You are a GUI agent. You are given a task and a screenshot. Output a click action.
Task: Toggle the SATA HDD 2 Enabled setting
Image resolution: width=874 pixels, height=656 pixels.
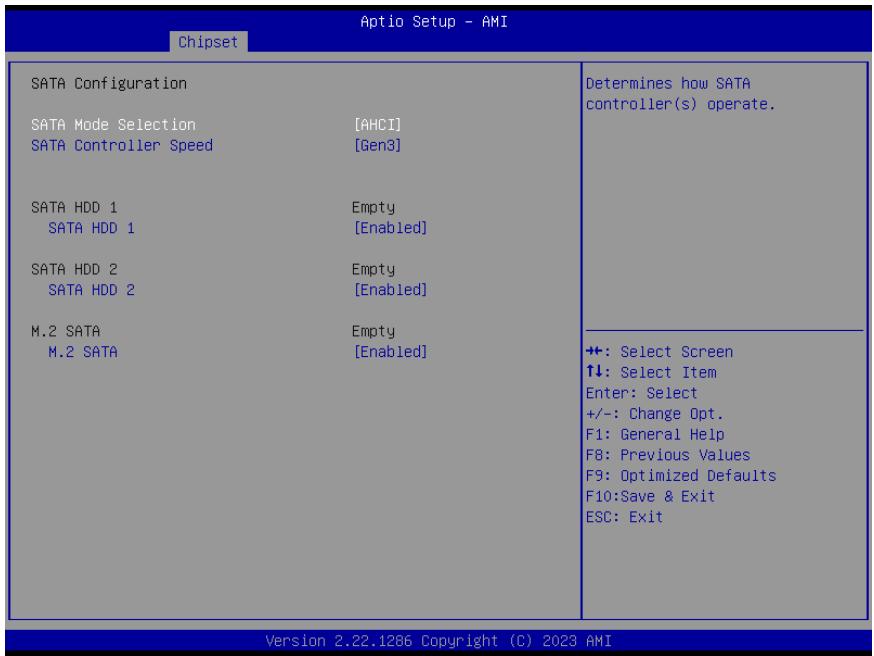click(x=390, y=289)
